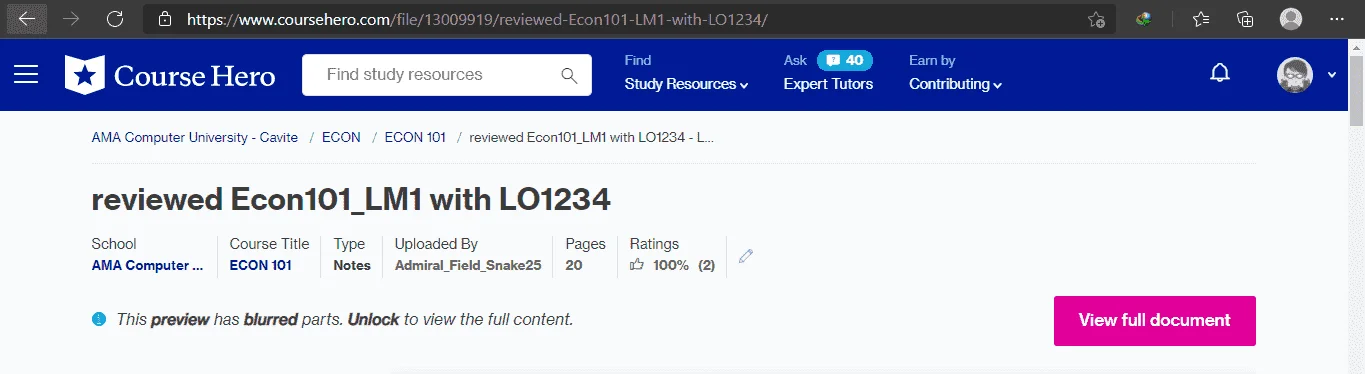Image resolution: width=1365 pixels, height=374 pixels.
Task: Click the Notes type value
Action: (x=352, y=266)
